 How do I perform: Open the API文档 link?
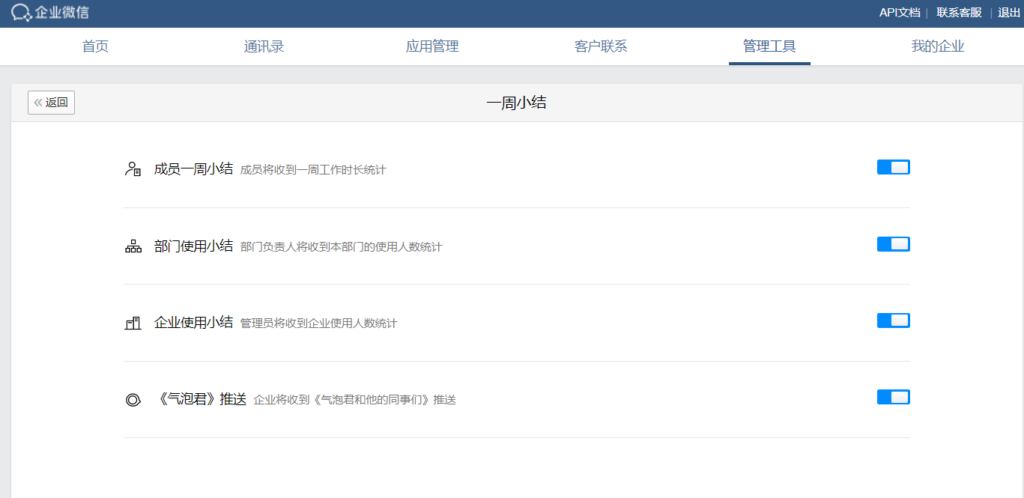pyautogui.click(x=900, y=12)
